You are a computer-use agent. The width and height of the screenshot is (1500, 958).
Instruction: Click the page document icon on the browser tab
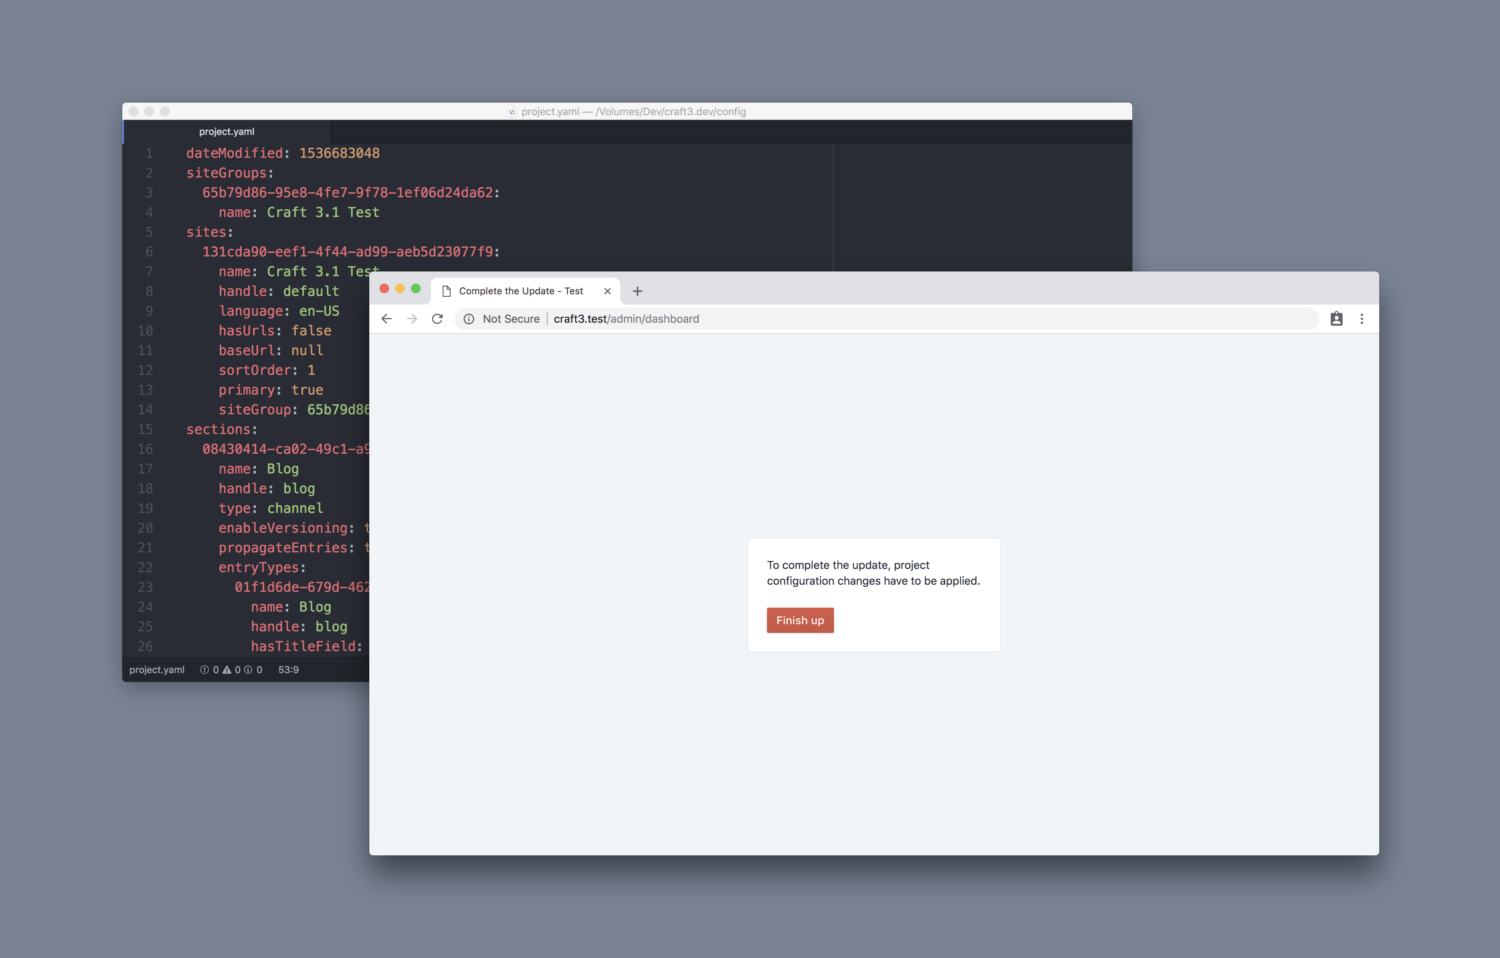pyautogui.click(x=444, y=290)
